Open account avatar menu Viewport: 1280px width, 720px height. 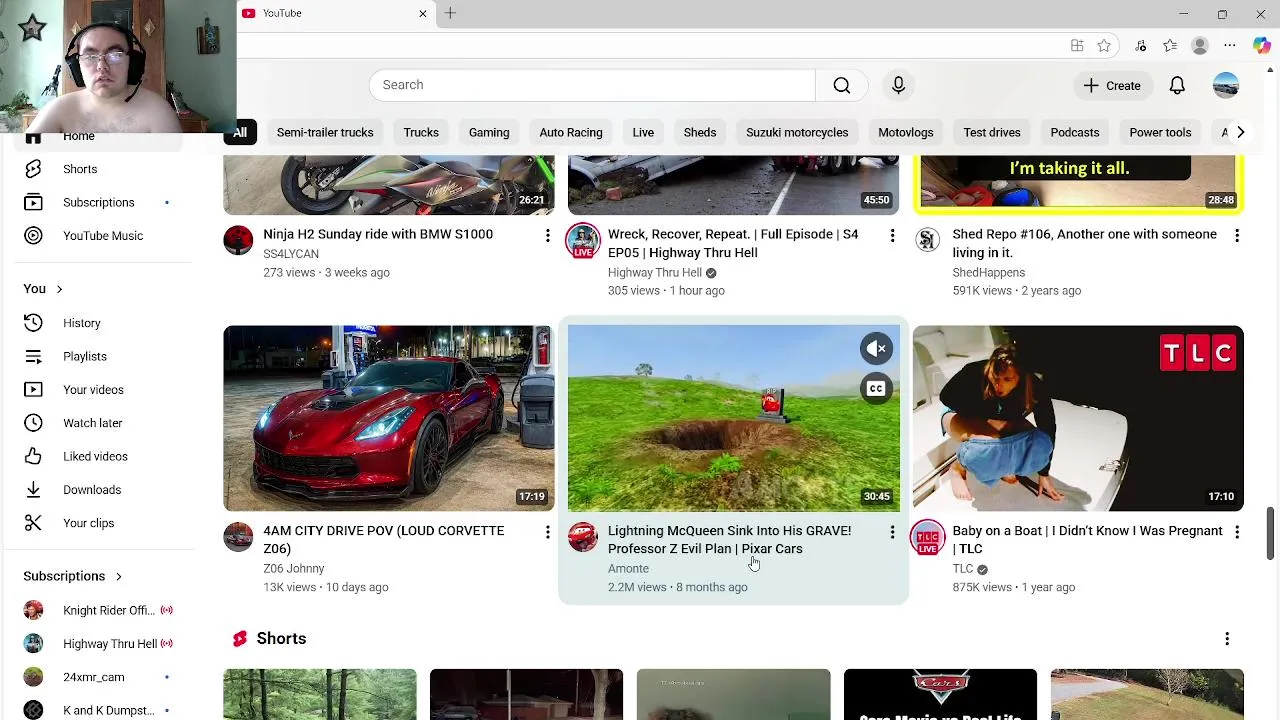pyautogui.click(x=1226, y=86)
